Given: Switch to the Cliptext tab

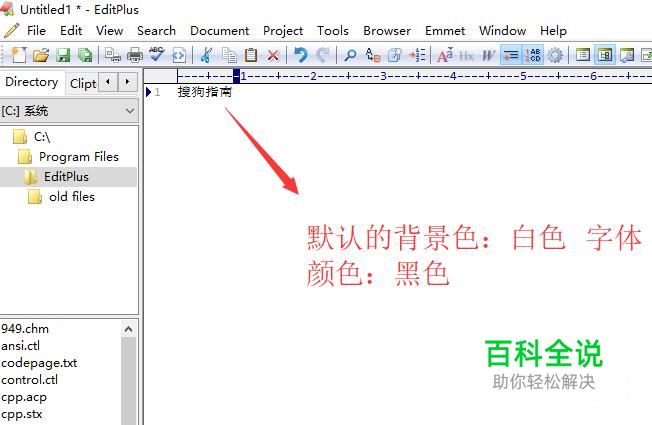Looking at the screenshot, I should [x=83, y=84].
